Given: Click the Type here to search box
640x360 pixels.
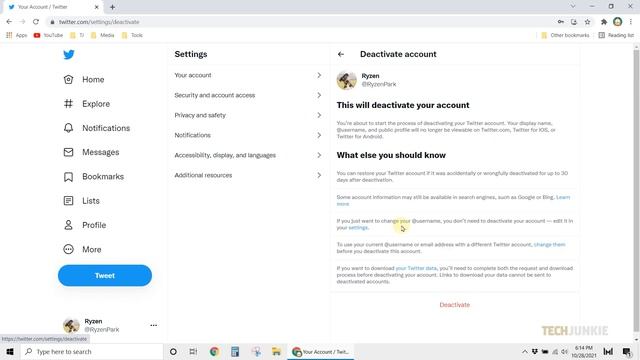Looking at the screenshot, I should [x=91, y=351].
